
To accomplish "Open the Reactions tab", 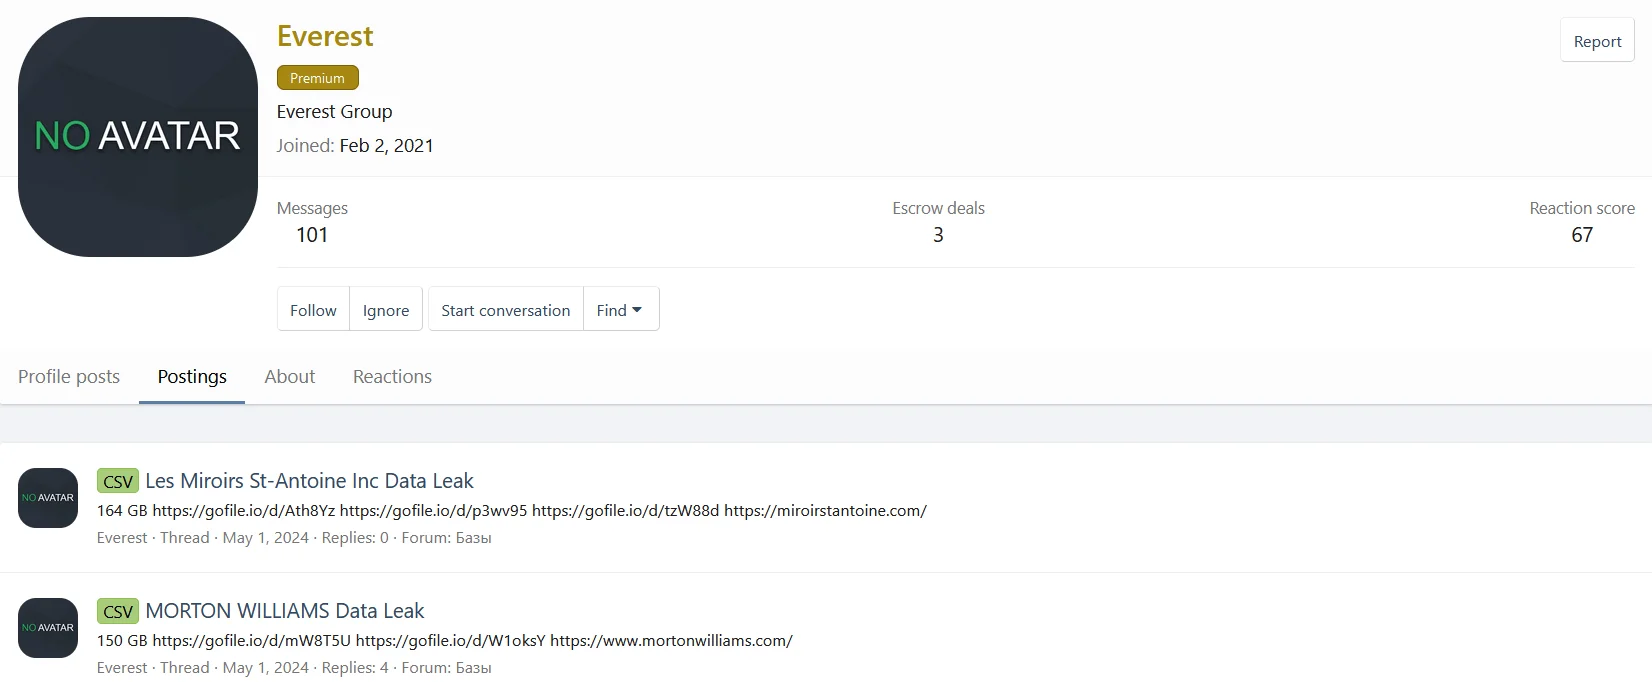I will (x=392, y=377).
